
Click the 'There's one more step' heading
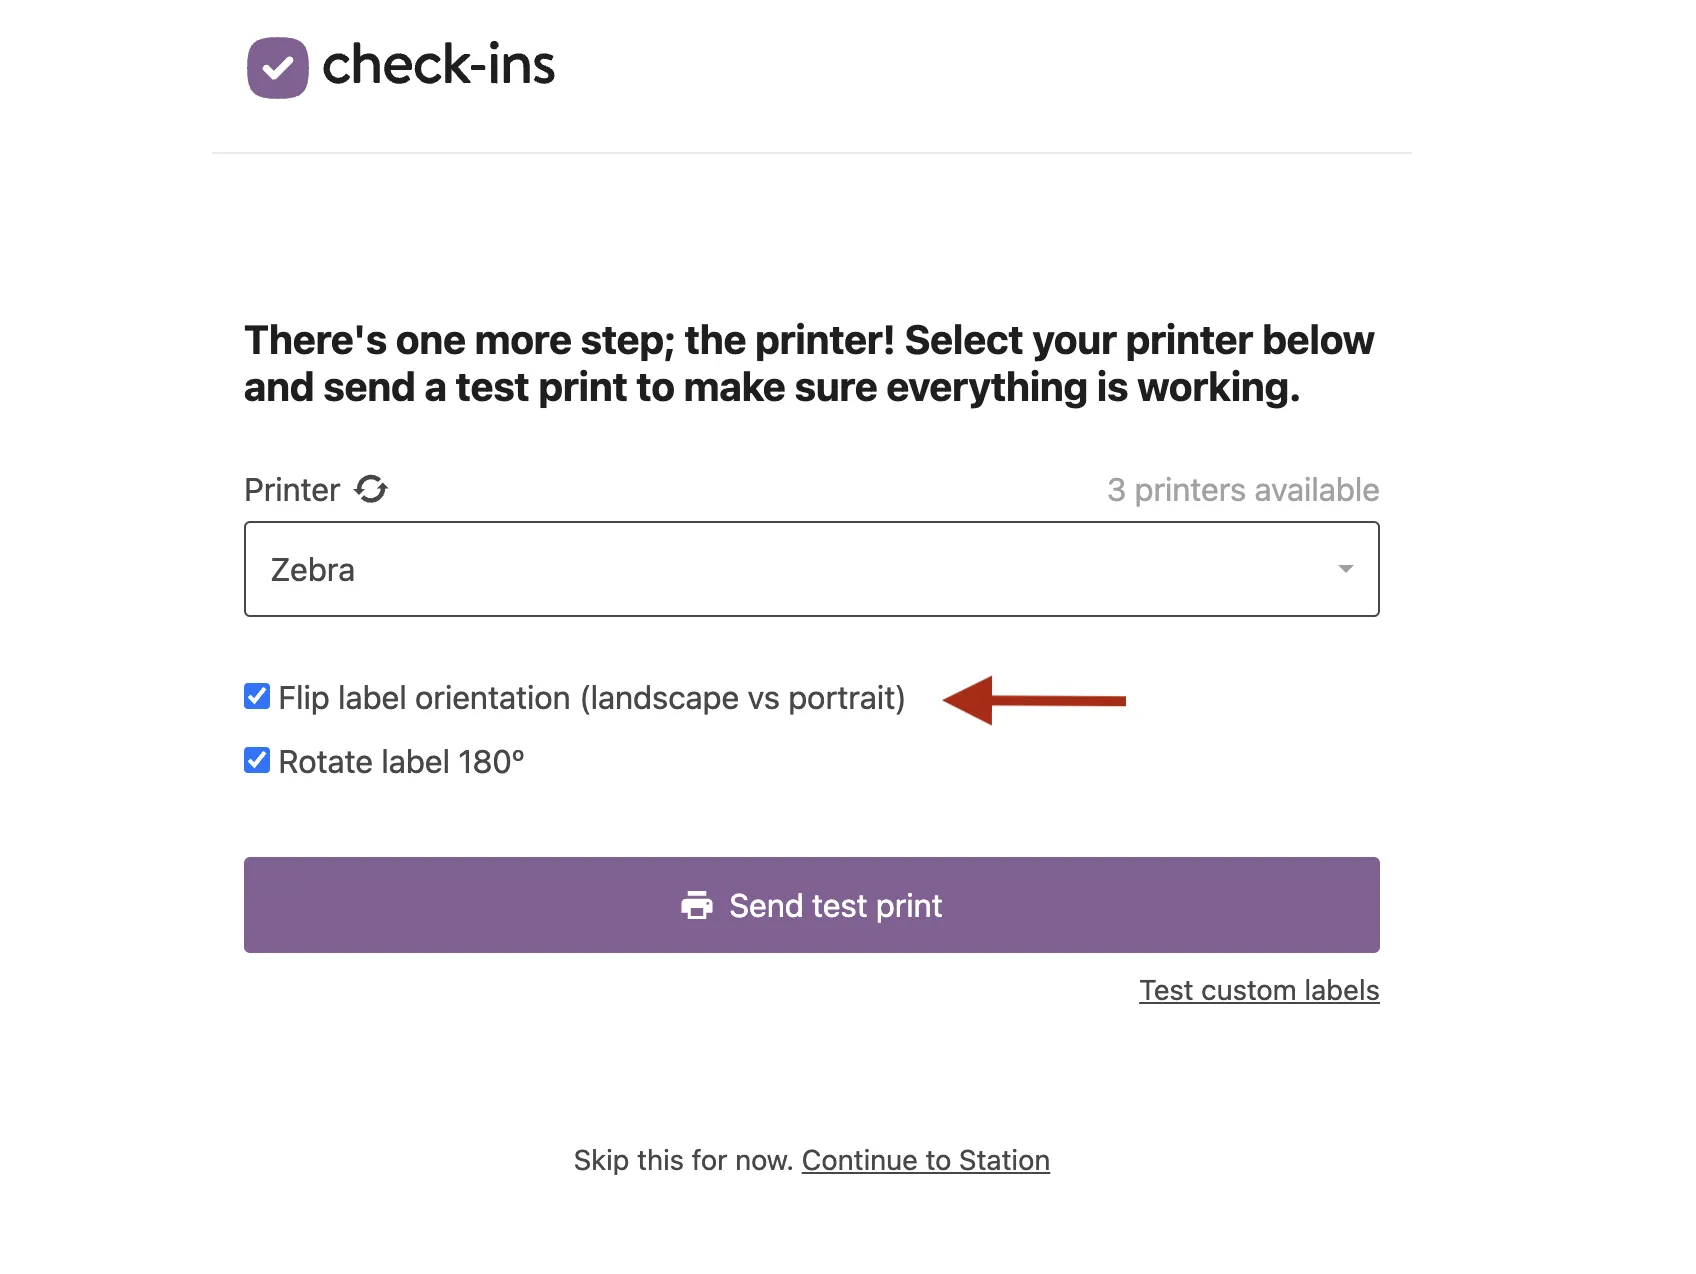pos(808,364)
